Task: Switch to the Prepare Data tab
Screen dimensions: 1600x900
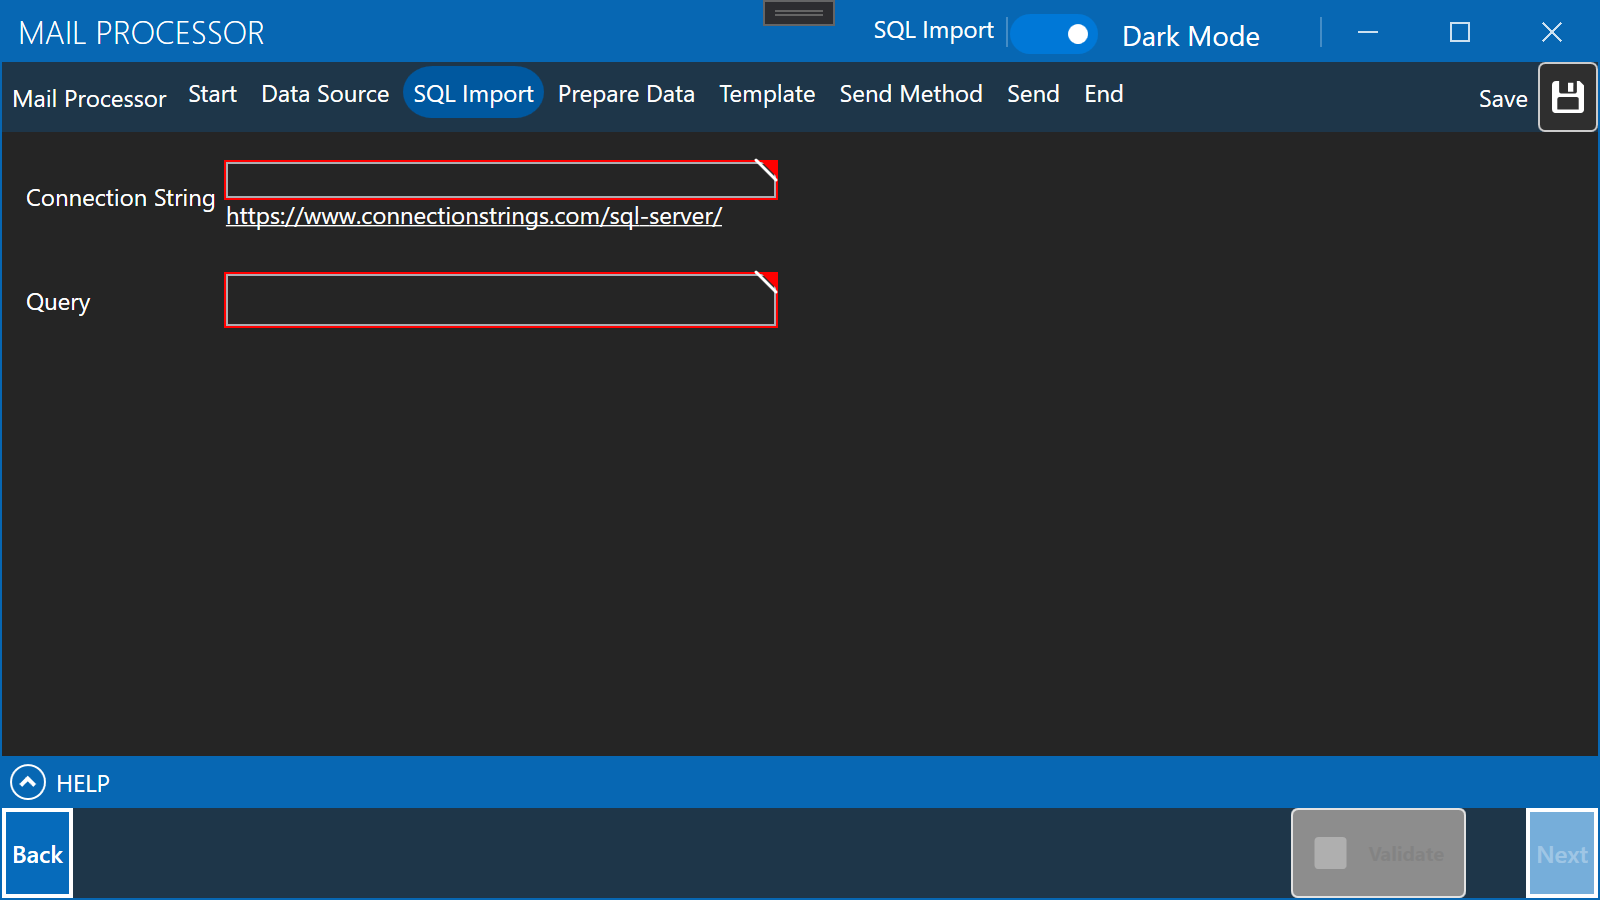Action: (626, 93)
